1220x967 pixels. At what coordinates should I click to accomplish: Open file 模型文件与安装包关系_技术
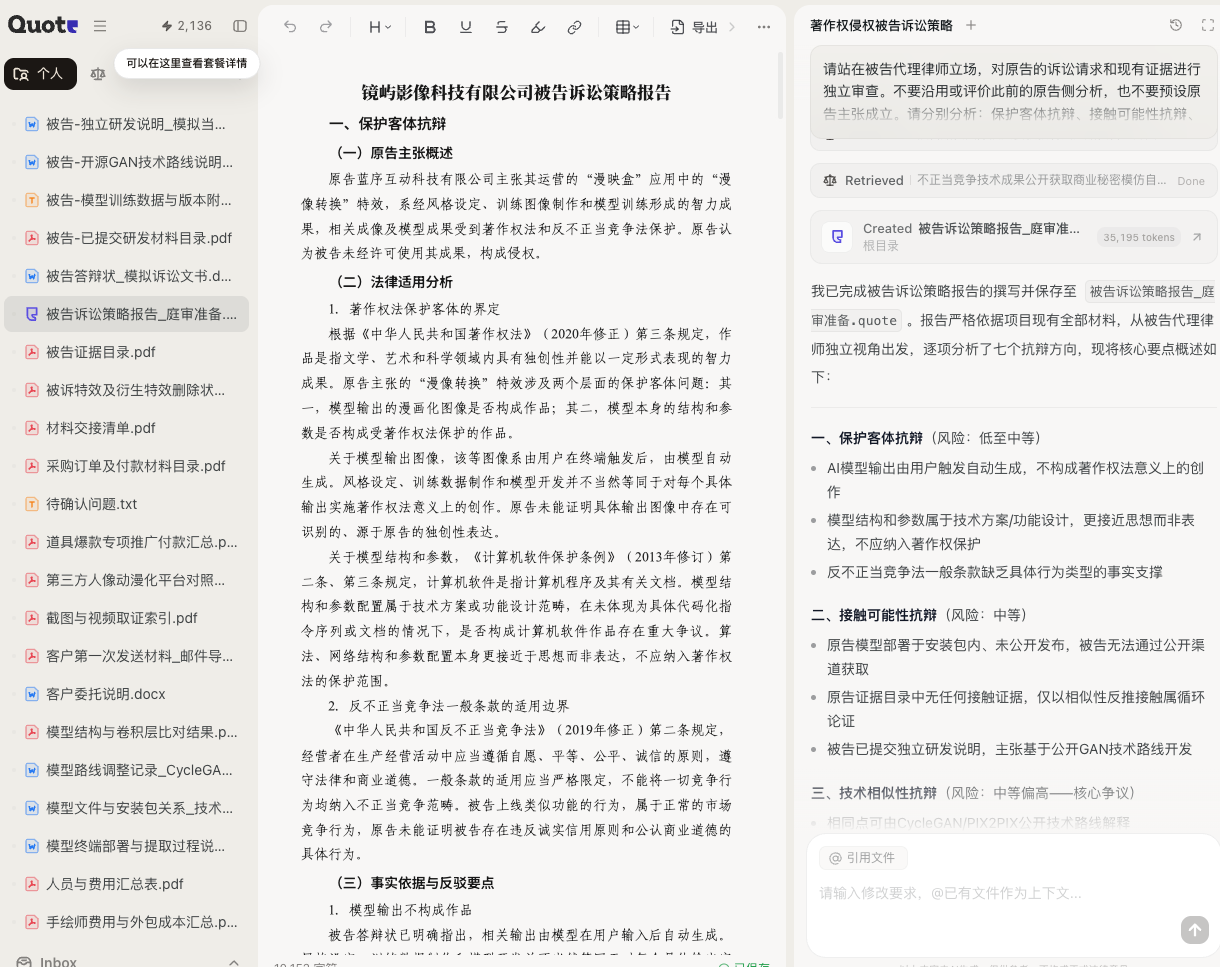pos(126,808)
